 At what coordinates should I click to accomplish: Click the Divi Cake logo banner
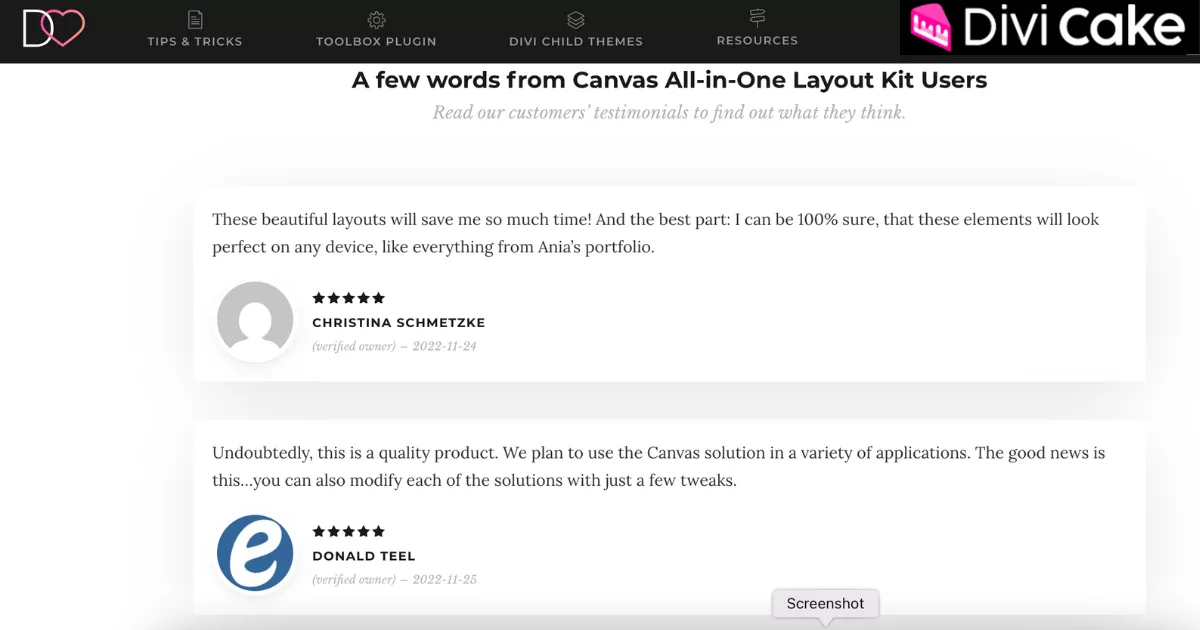[x=1049, y=27]
